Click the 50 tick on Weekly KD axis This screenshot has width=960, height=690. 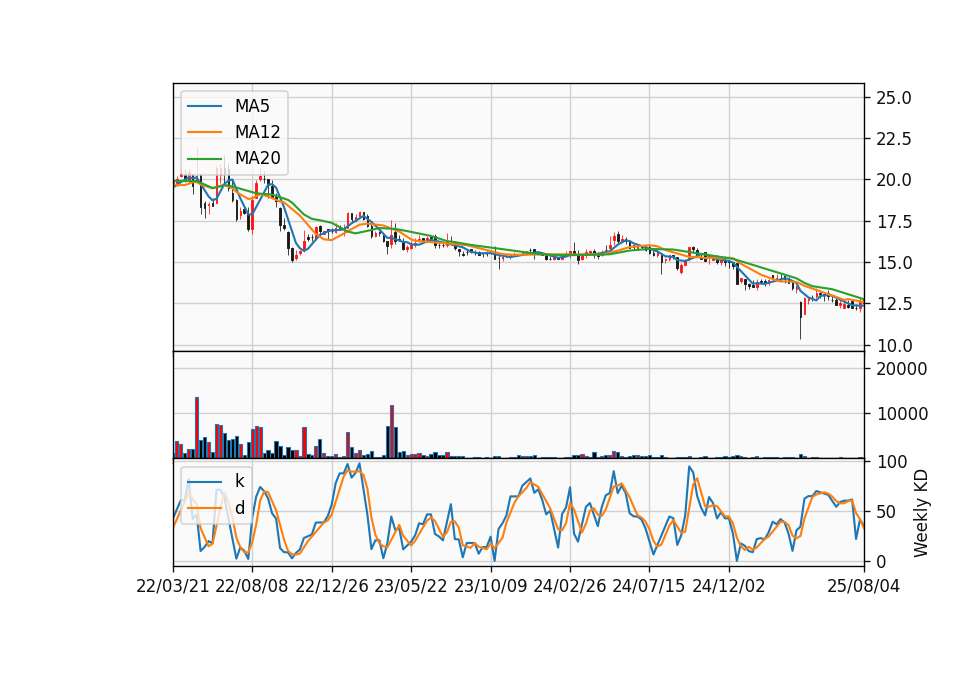pyautogui.click(x=887, y=512)
